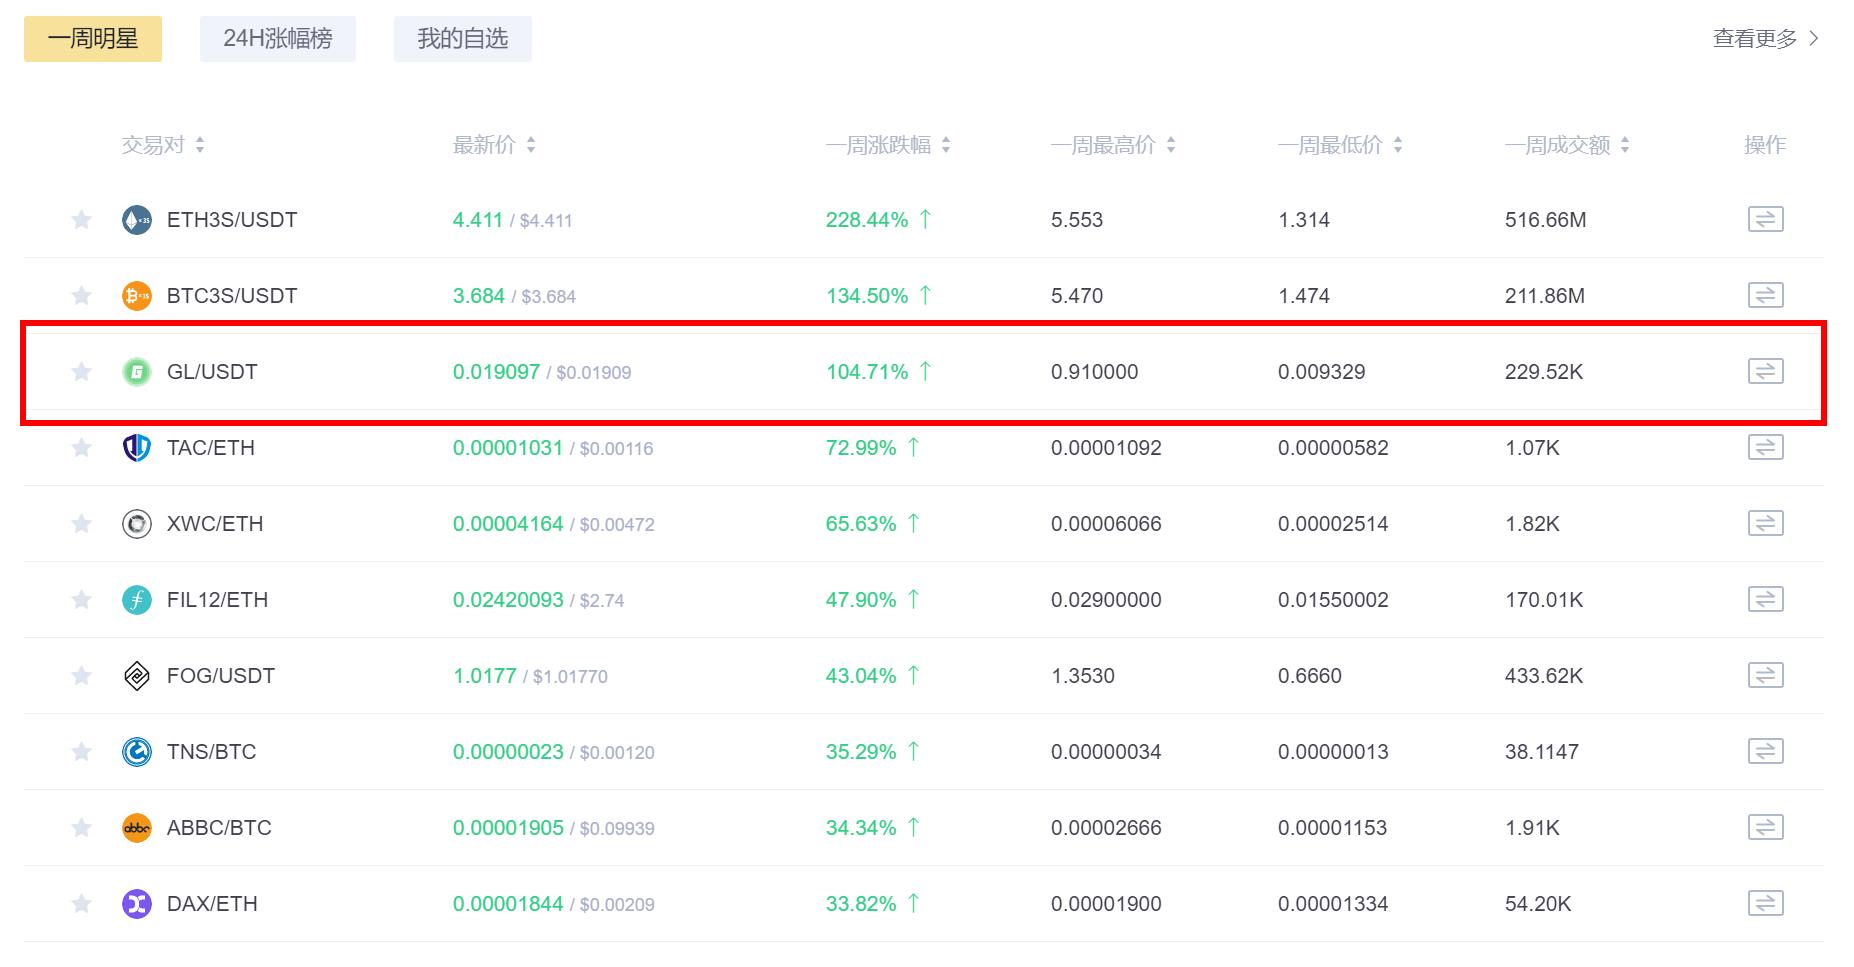Open trade icon for ETH3S/USDT row
1854x967 pixels.
tap(1765, 219)
